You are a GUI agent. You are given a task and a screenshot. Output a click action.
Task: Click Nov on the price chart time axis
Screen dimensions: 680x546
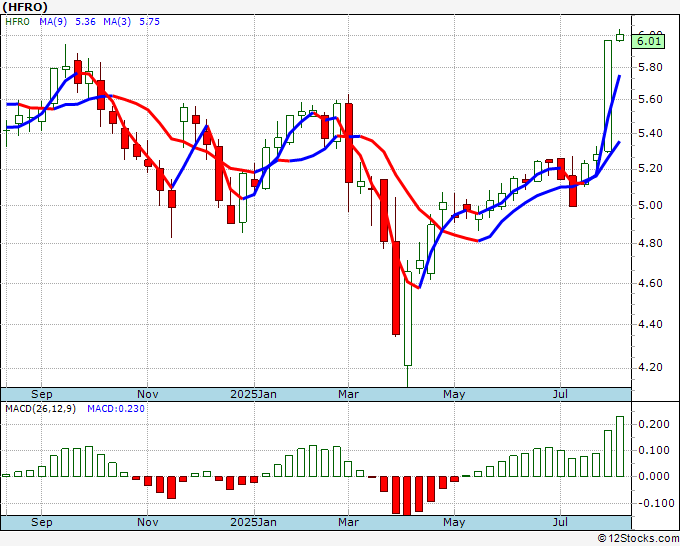[147, 394]
